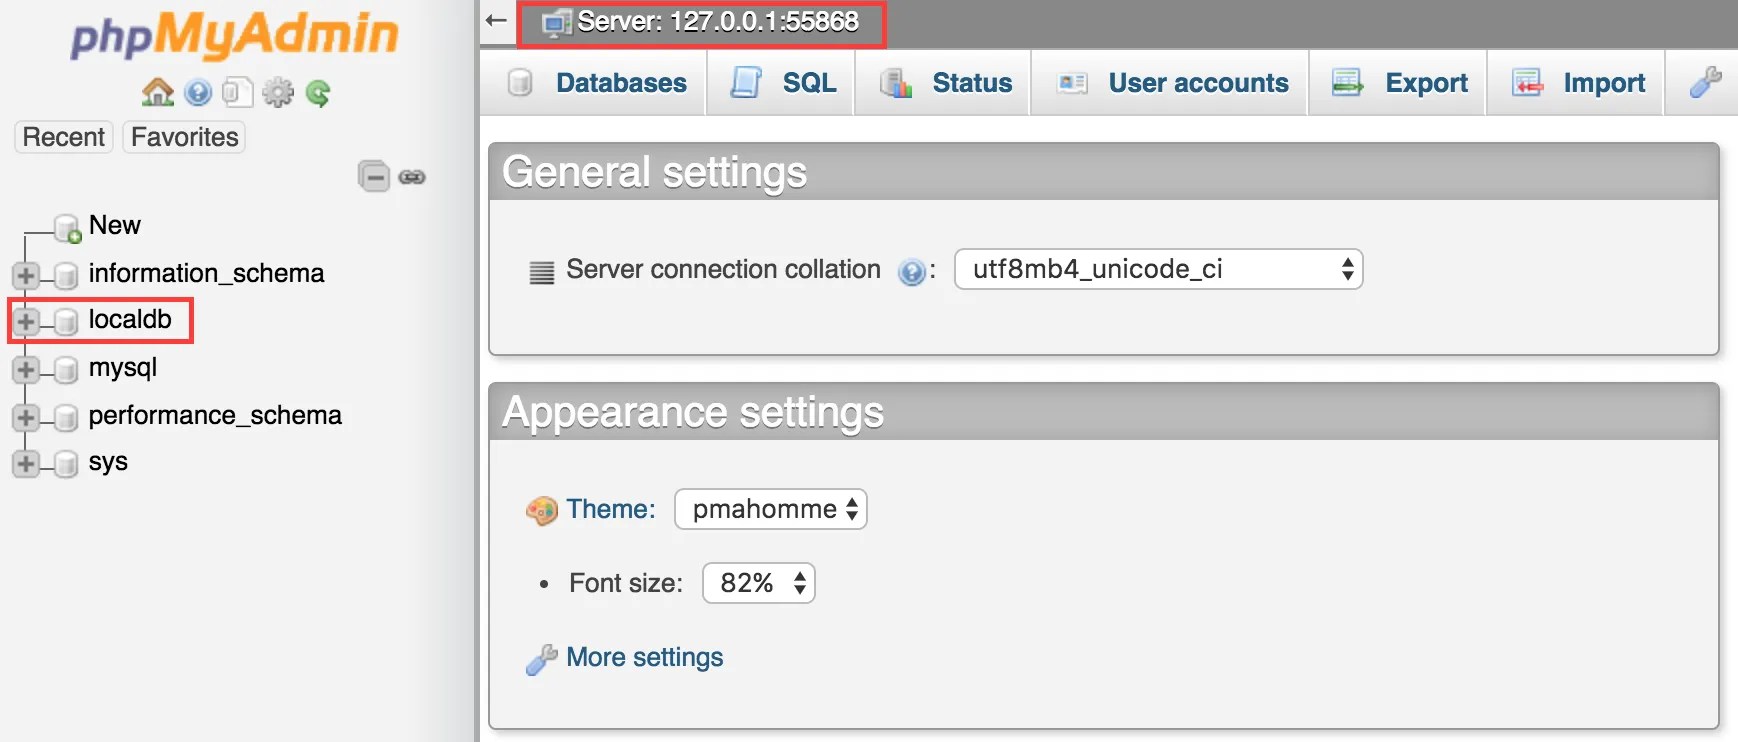Open the Theme pmahomme dropdown
Screen dimensions: 1738x742
(x=770, y=509)
